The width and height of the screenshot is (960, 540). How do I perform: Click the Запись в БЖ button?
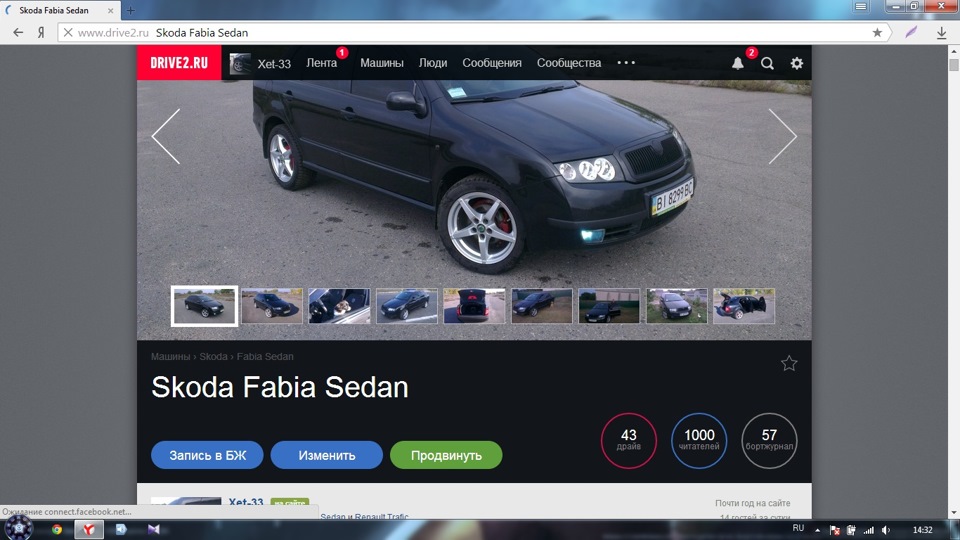tap(208, 455)
